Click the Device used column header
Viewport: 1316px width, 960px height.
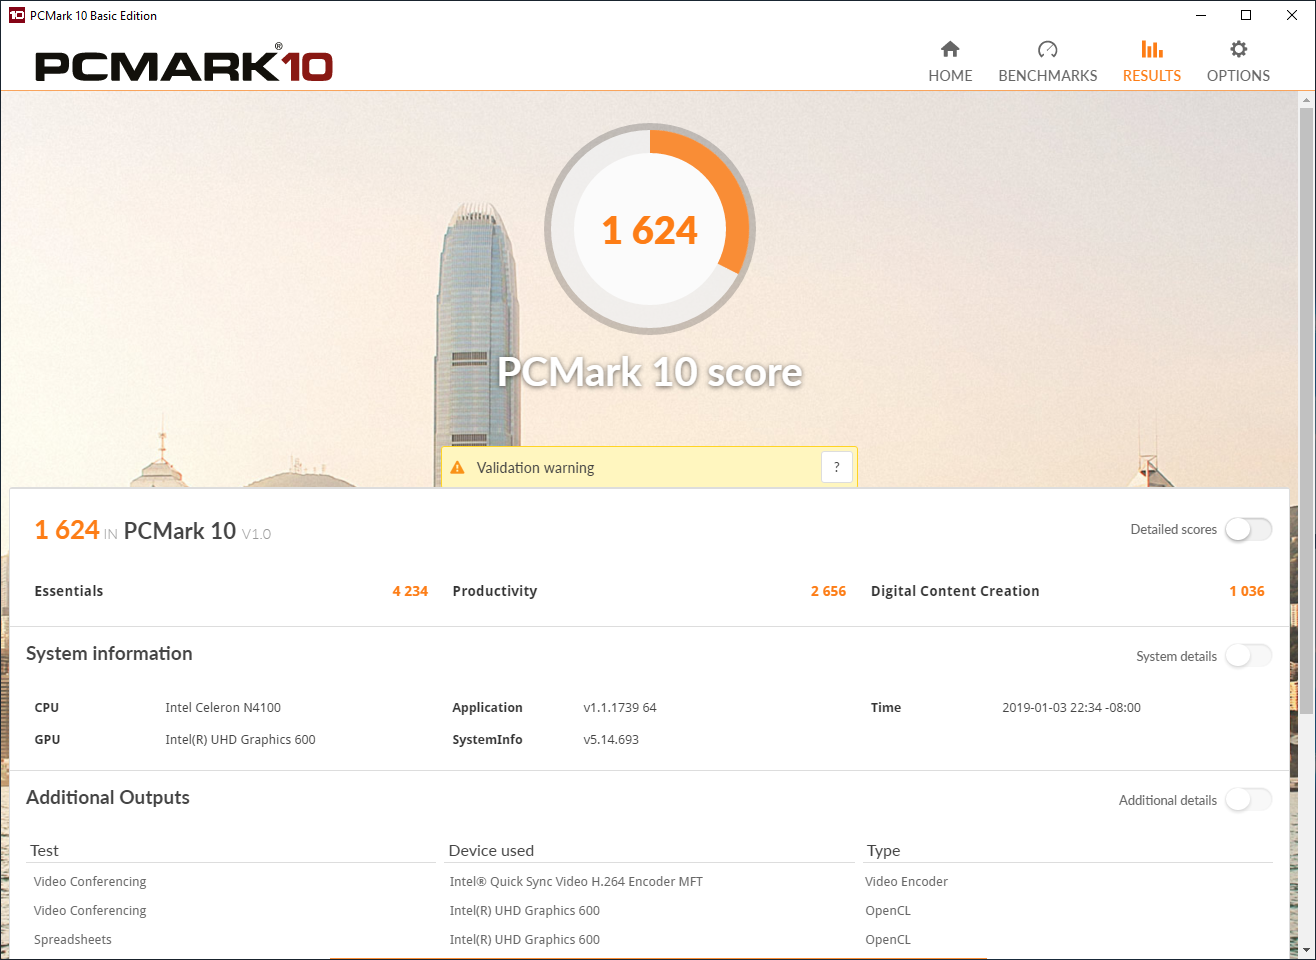coord(491,850)
